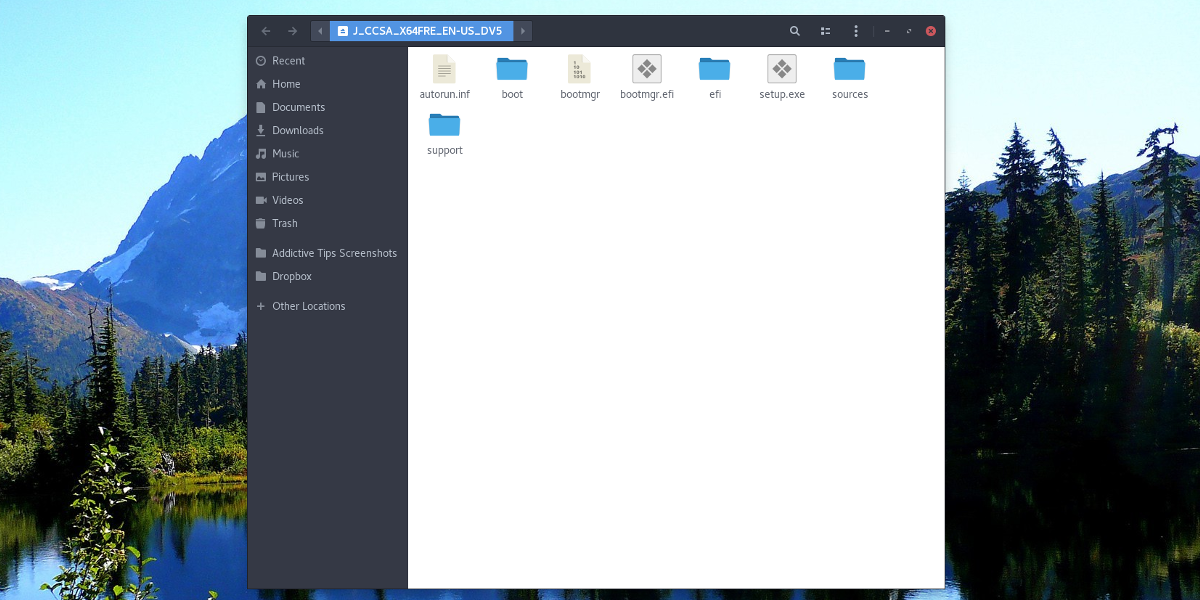
Task: Click Other Locations in the sidebar
Action: pos(308,306)
